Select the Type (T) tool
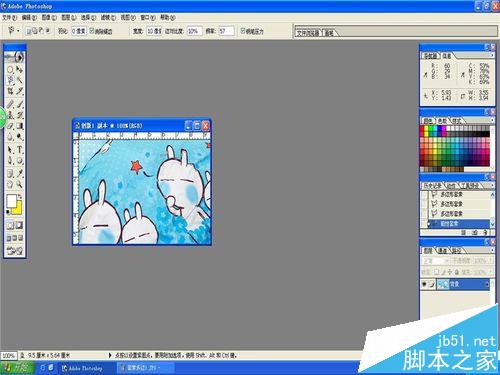Image resolution: width=500 pixels, height=375 pixels. click(x=20, y=150)
